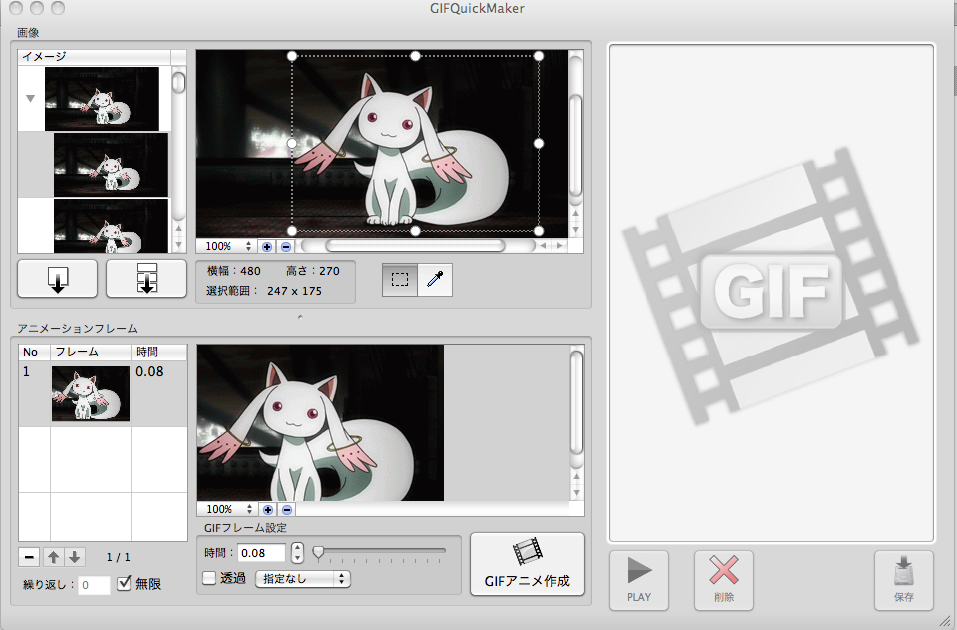Save the GIF with 保存 button
The image size is (957, 630).
coord(904,580)
